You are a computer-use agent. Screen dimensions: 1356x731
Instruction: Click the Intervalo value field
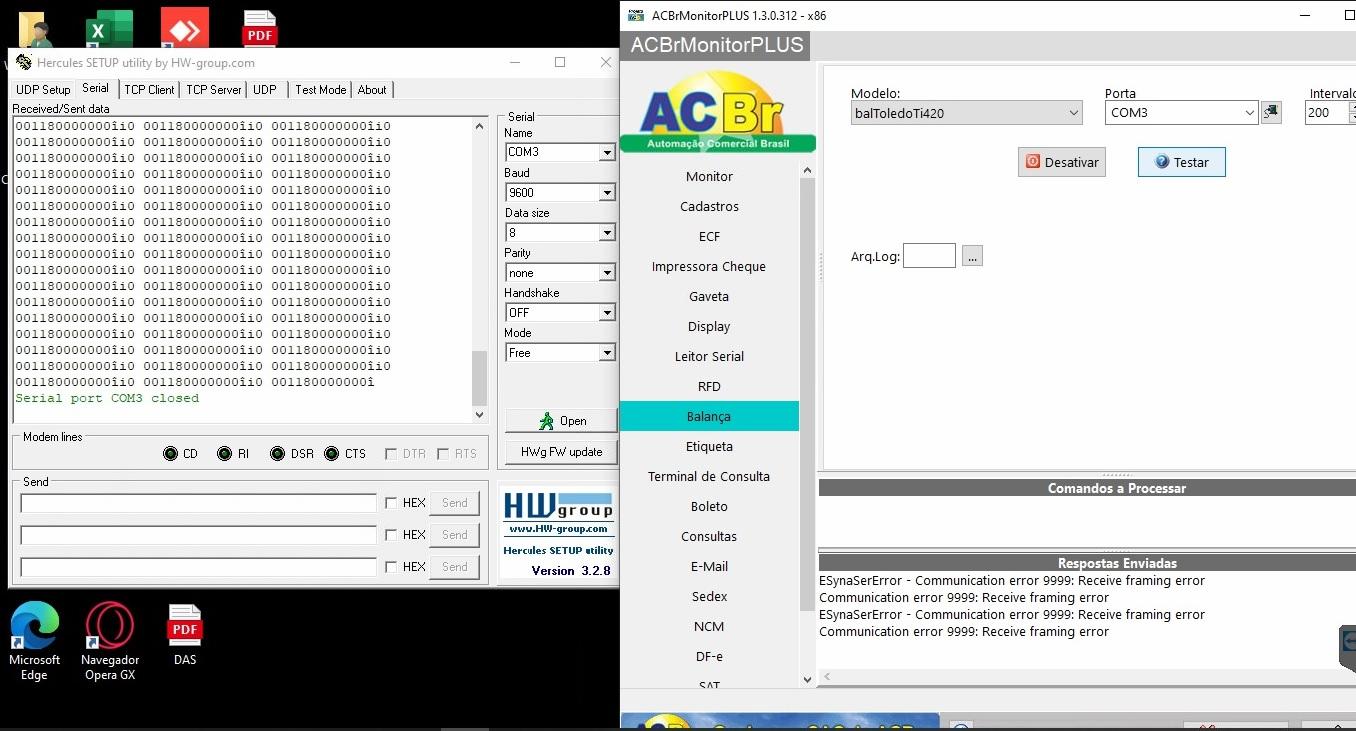coord(1327,113)
